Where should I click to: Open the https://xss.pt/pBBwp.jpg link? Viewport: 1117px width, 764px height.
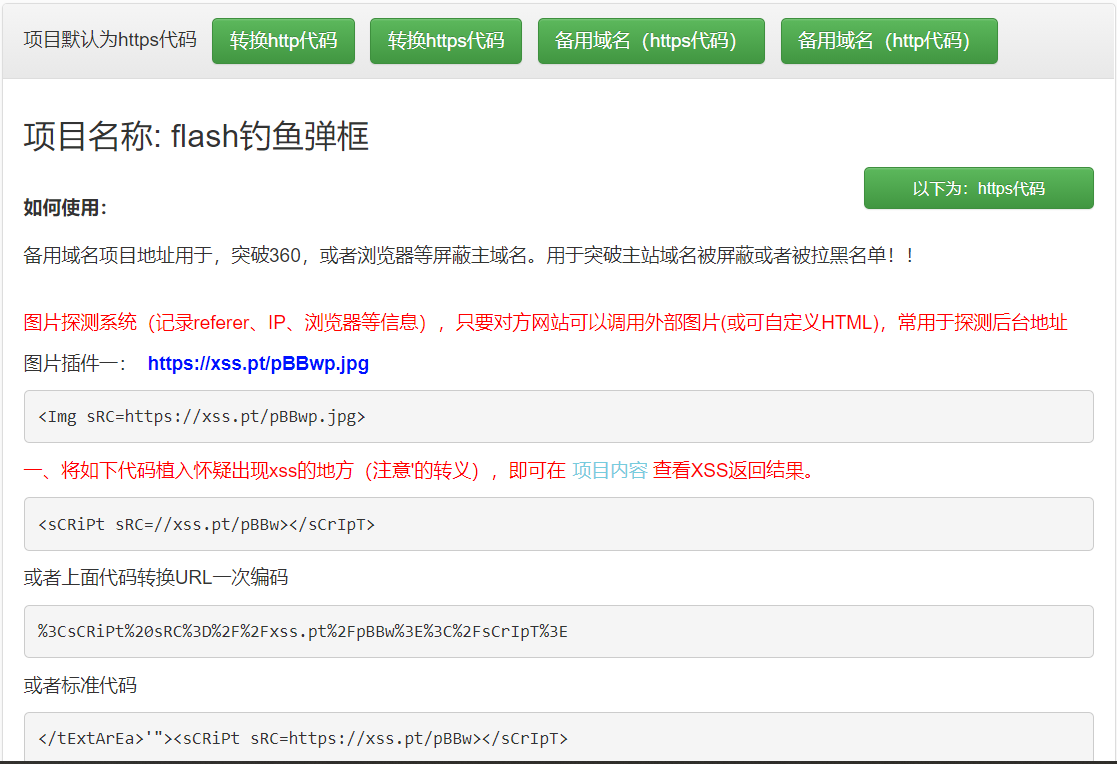coord(259,363)
